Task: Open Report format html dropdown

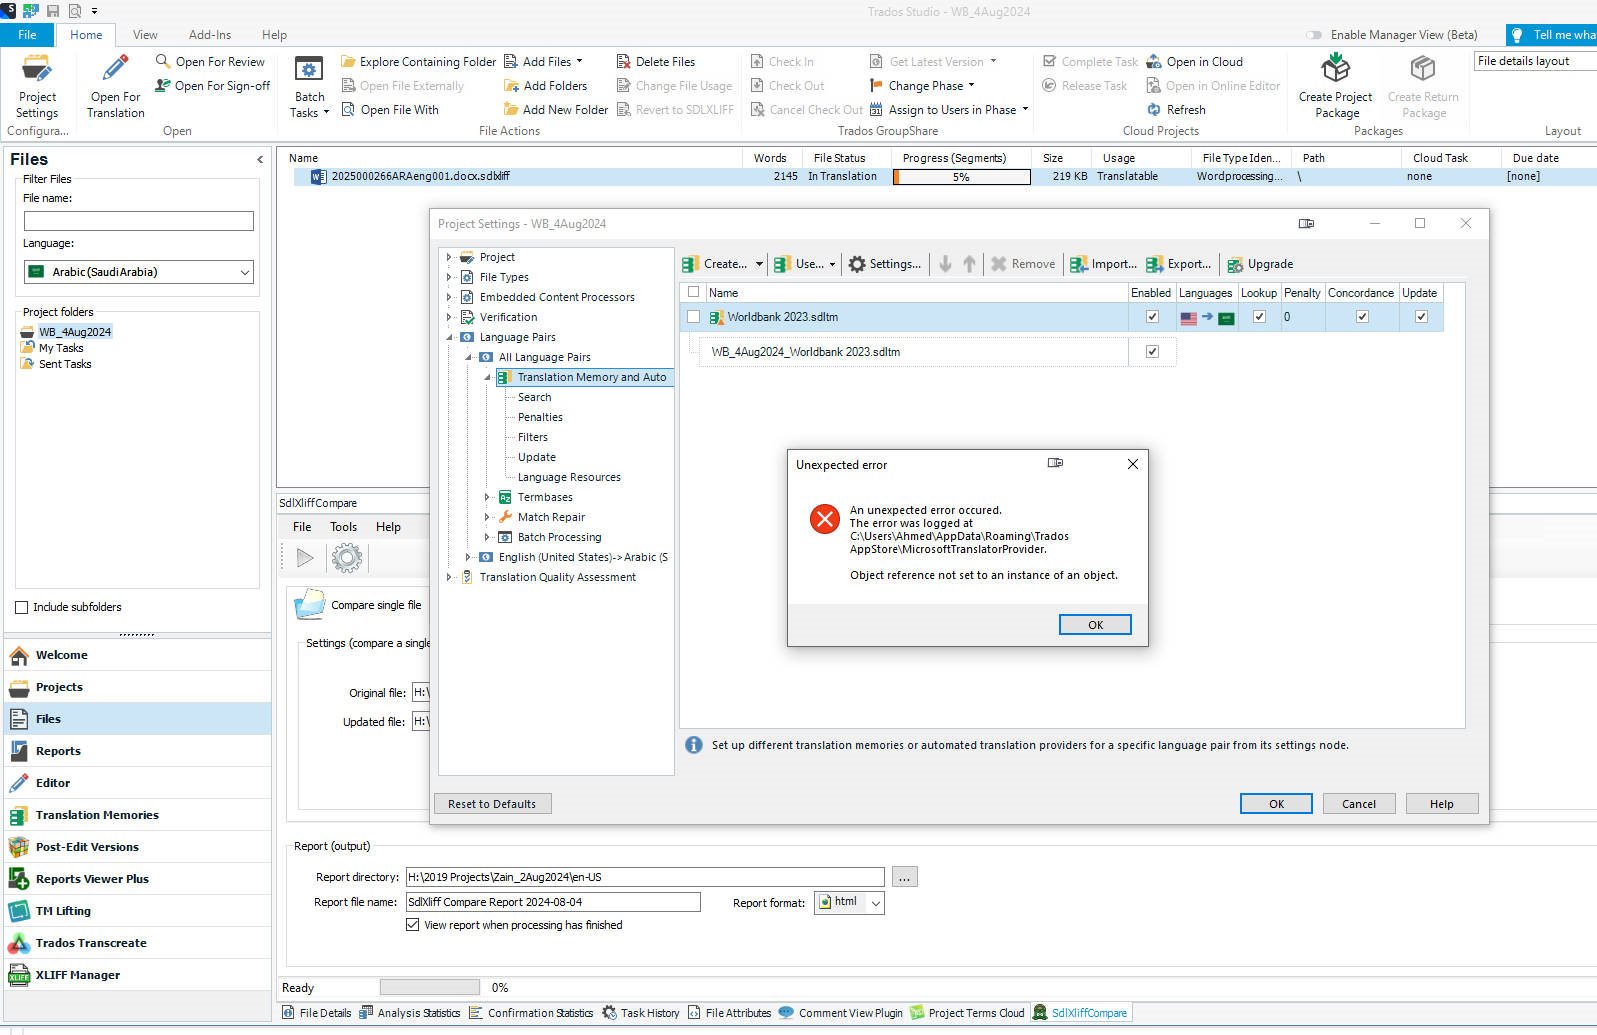Action: click(x=849, y=902)
